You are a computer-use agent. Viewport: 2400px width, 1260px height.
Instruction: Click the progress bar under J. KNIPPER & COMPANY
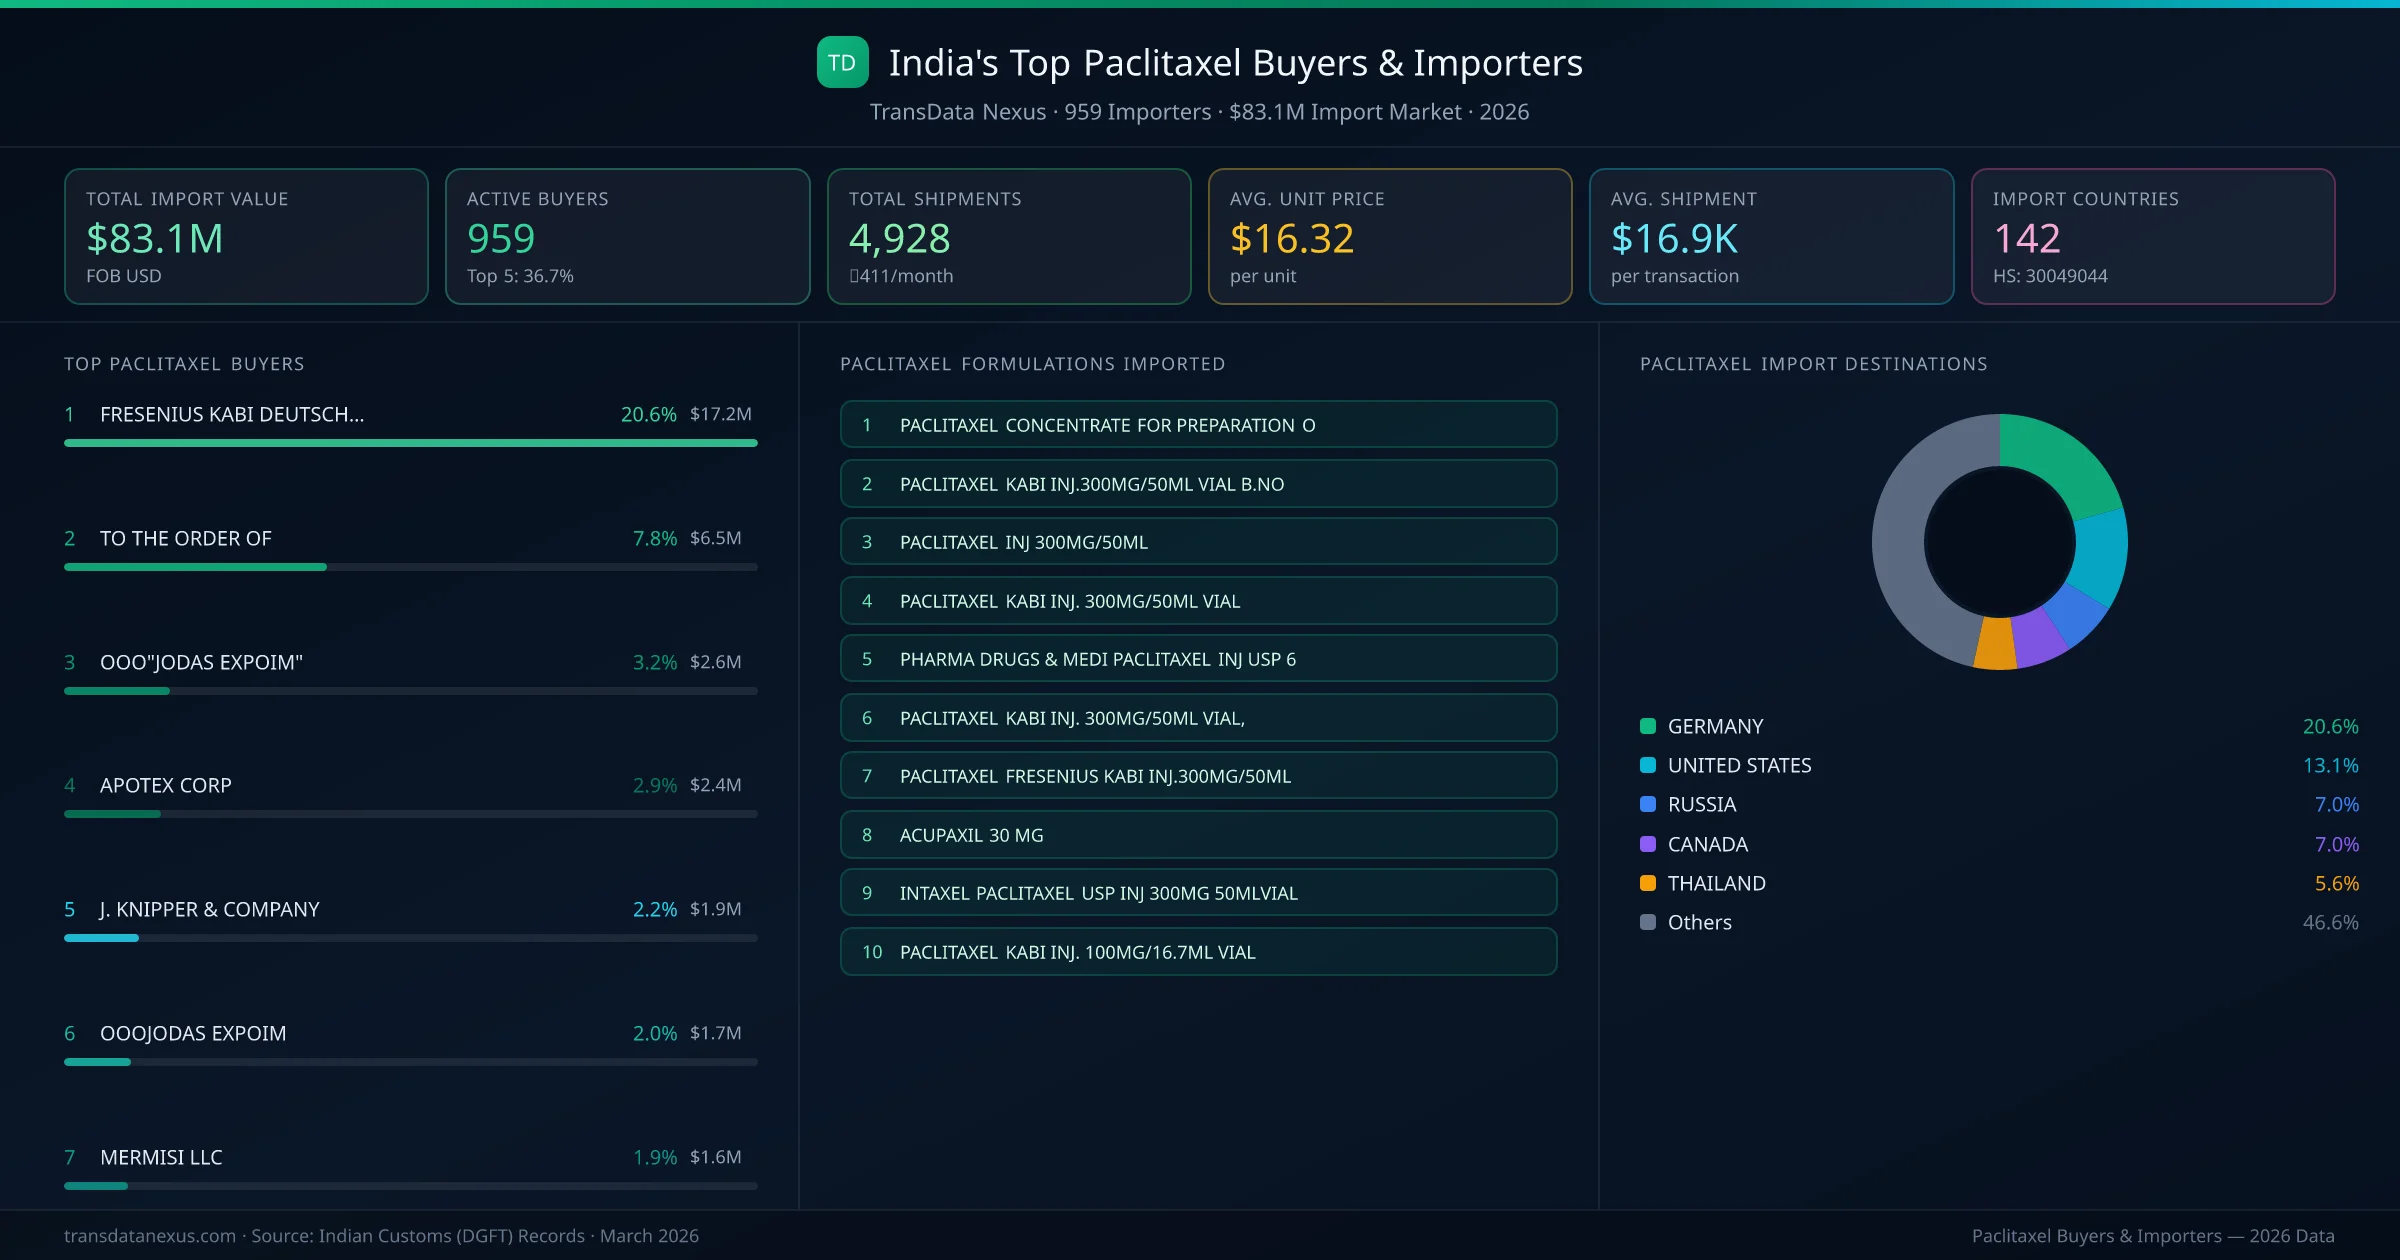[410, 938]
